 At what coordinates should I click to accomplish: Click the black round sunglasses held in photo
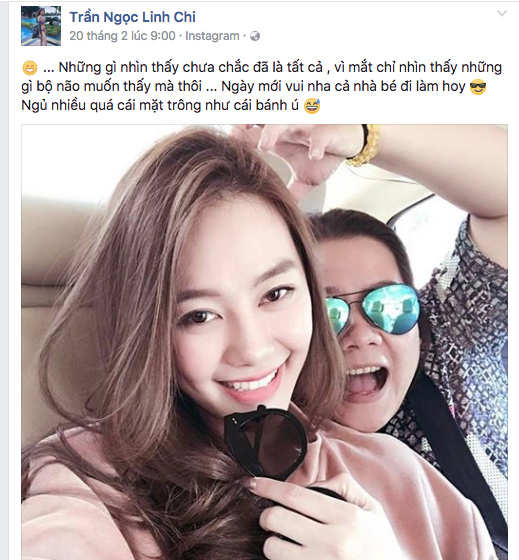coord(266,441)
